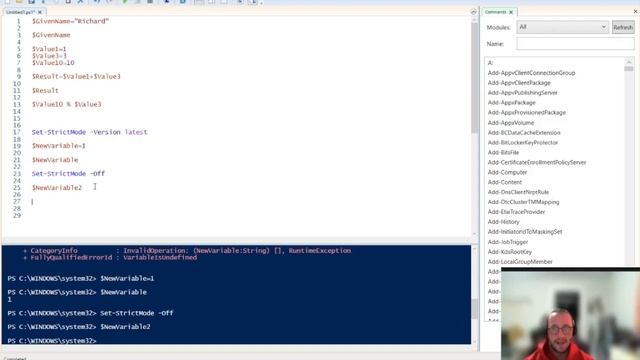
Task: Select Add-InitiatorIdToMaskingSet command
Action: point(524,232)
